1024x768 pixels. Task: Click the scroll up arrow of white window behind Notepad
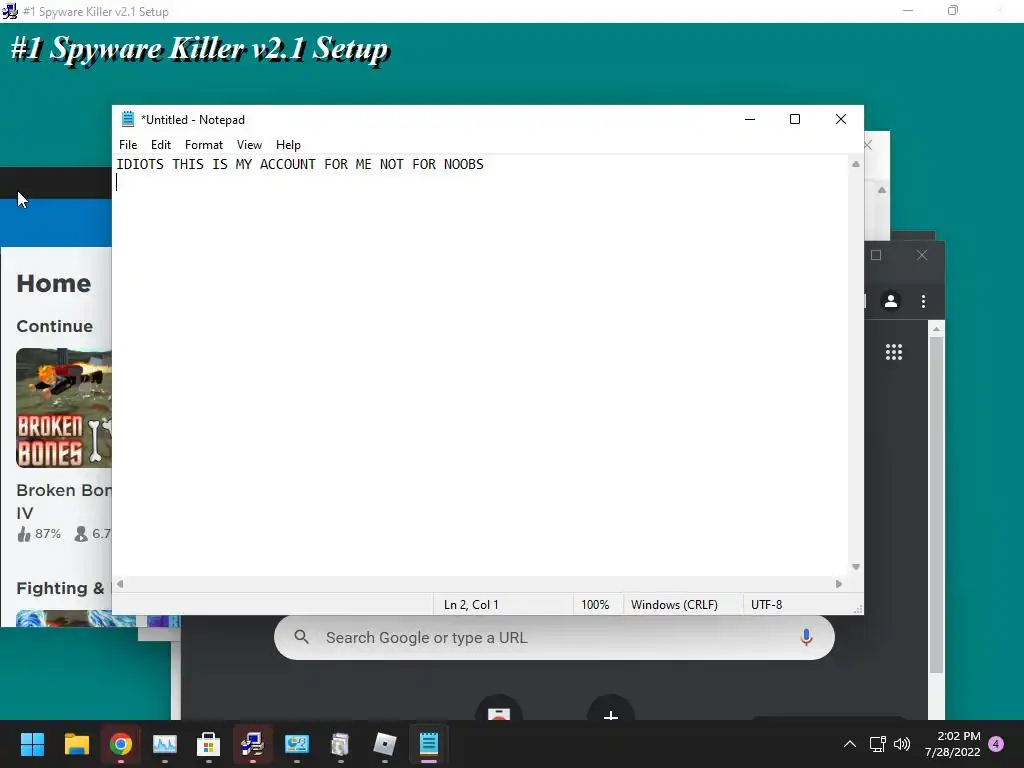click(882, 190)
